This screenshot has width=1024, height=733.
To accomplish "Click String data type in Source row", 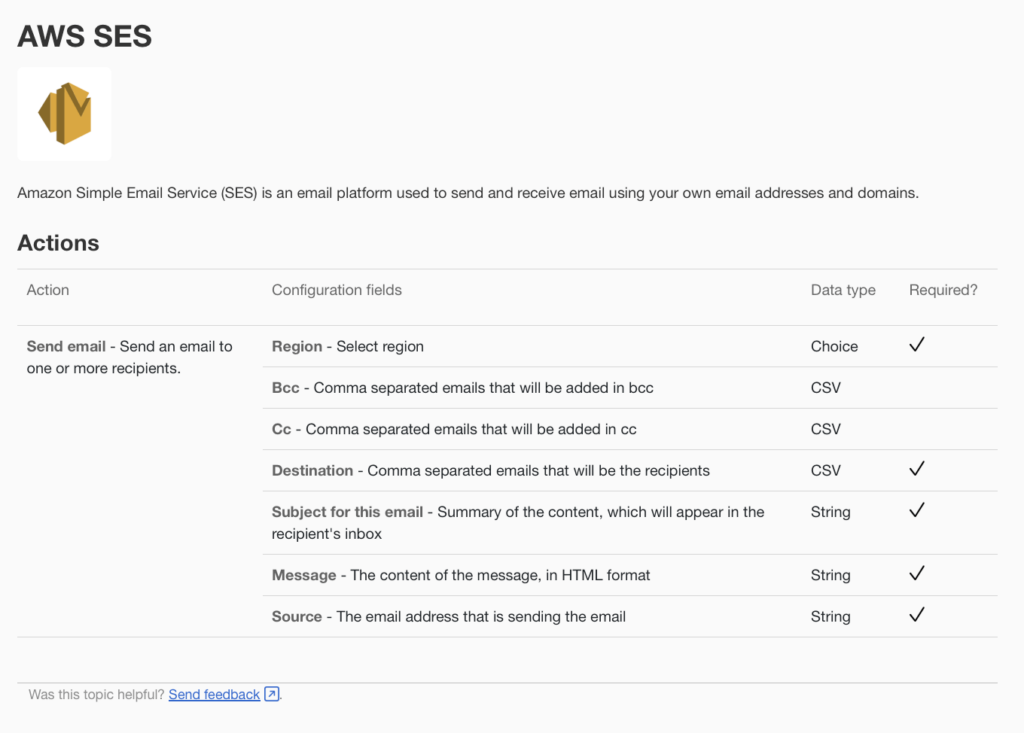I will (830, 617).
